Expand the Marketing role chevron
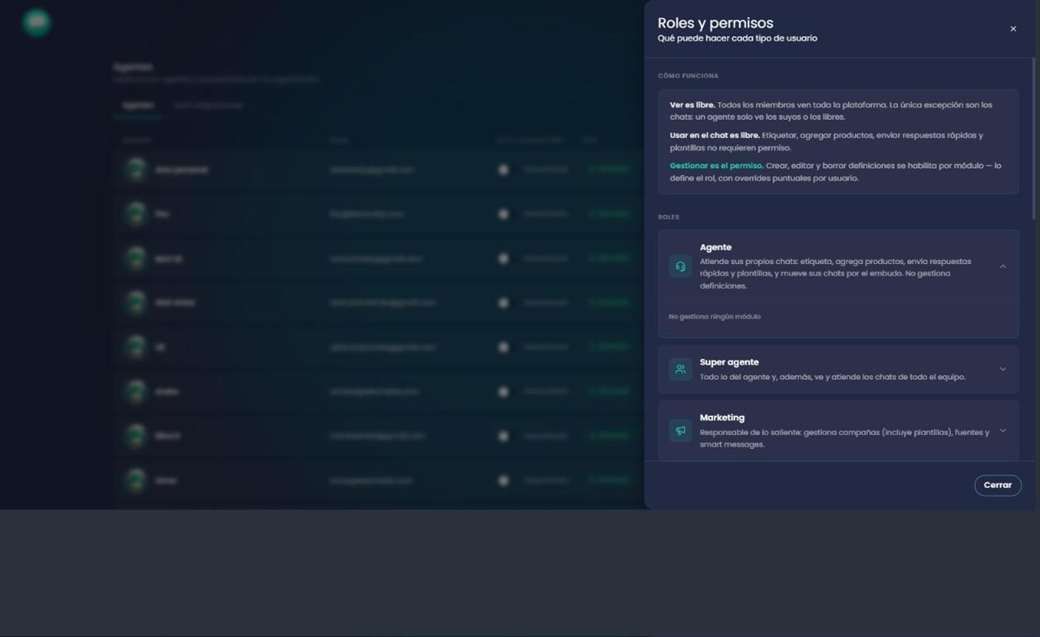The image size is (1040, 637). [1003, 430]
